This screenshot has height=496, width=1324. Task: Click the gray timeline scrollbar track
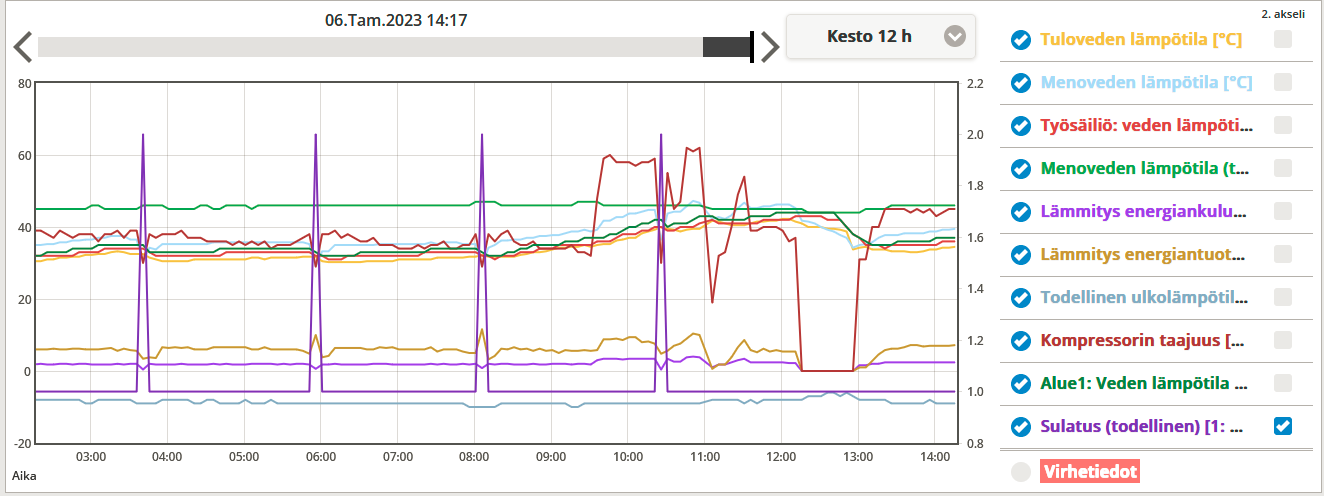pos(370,47)
